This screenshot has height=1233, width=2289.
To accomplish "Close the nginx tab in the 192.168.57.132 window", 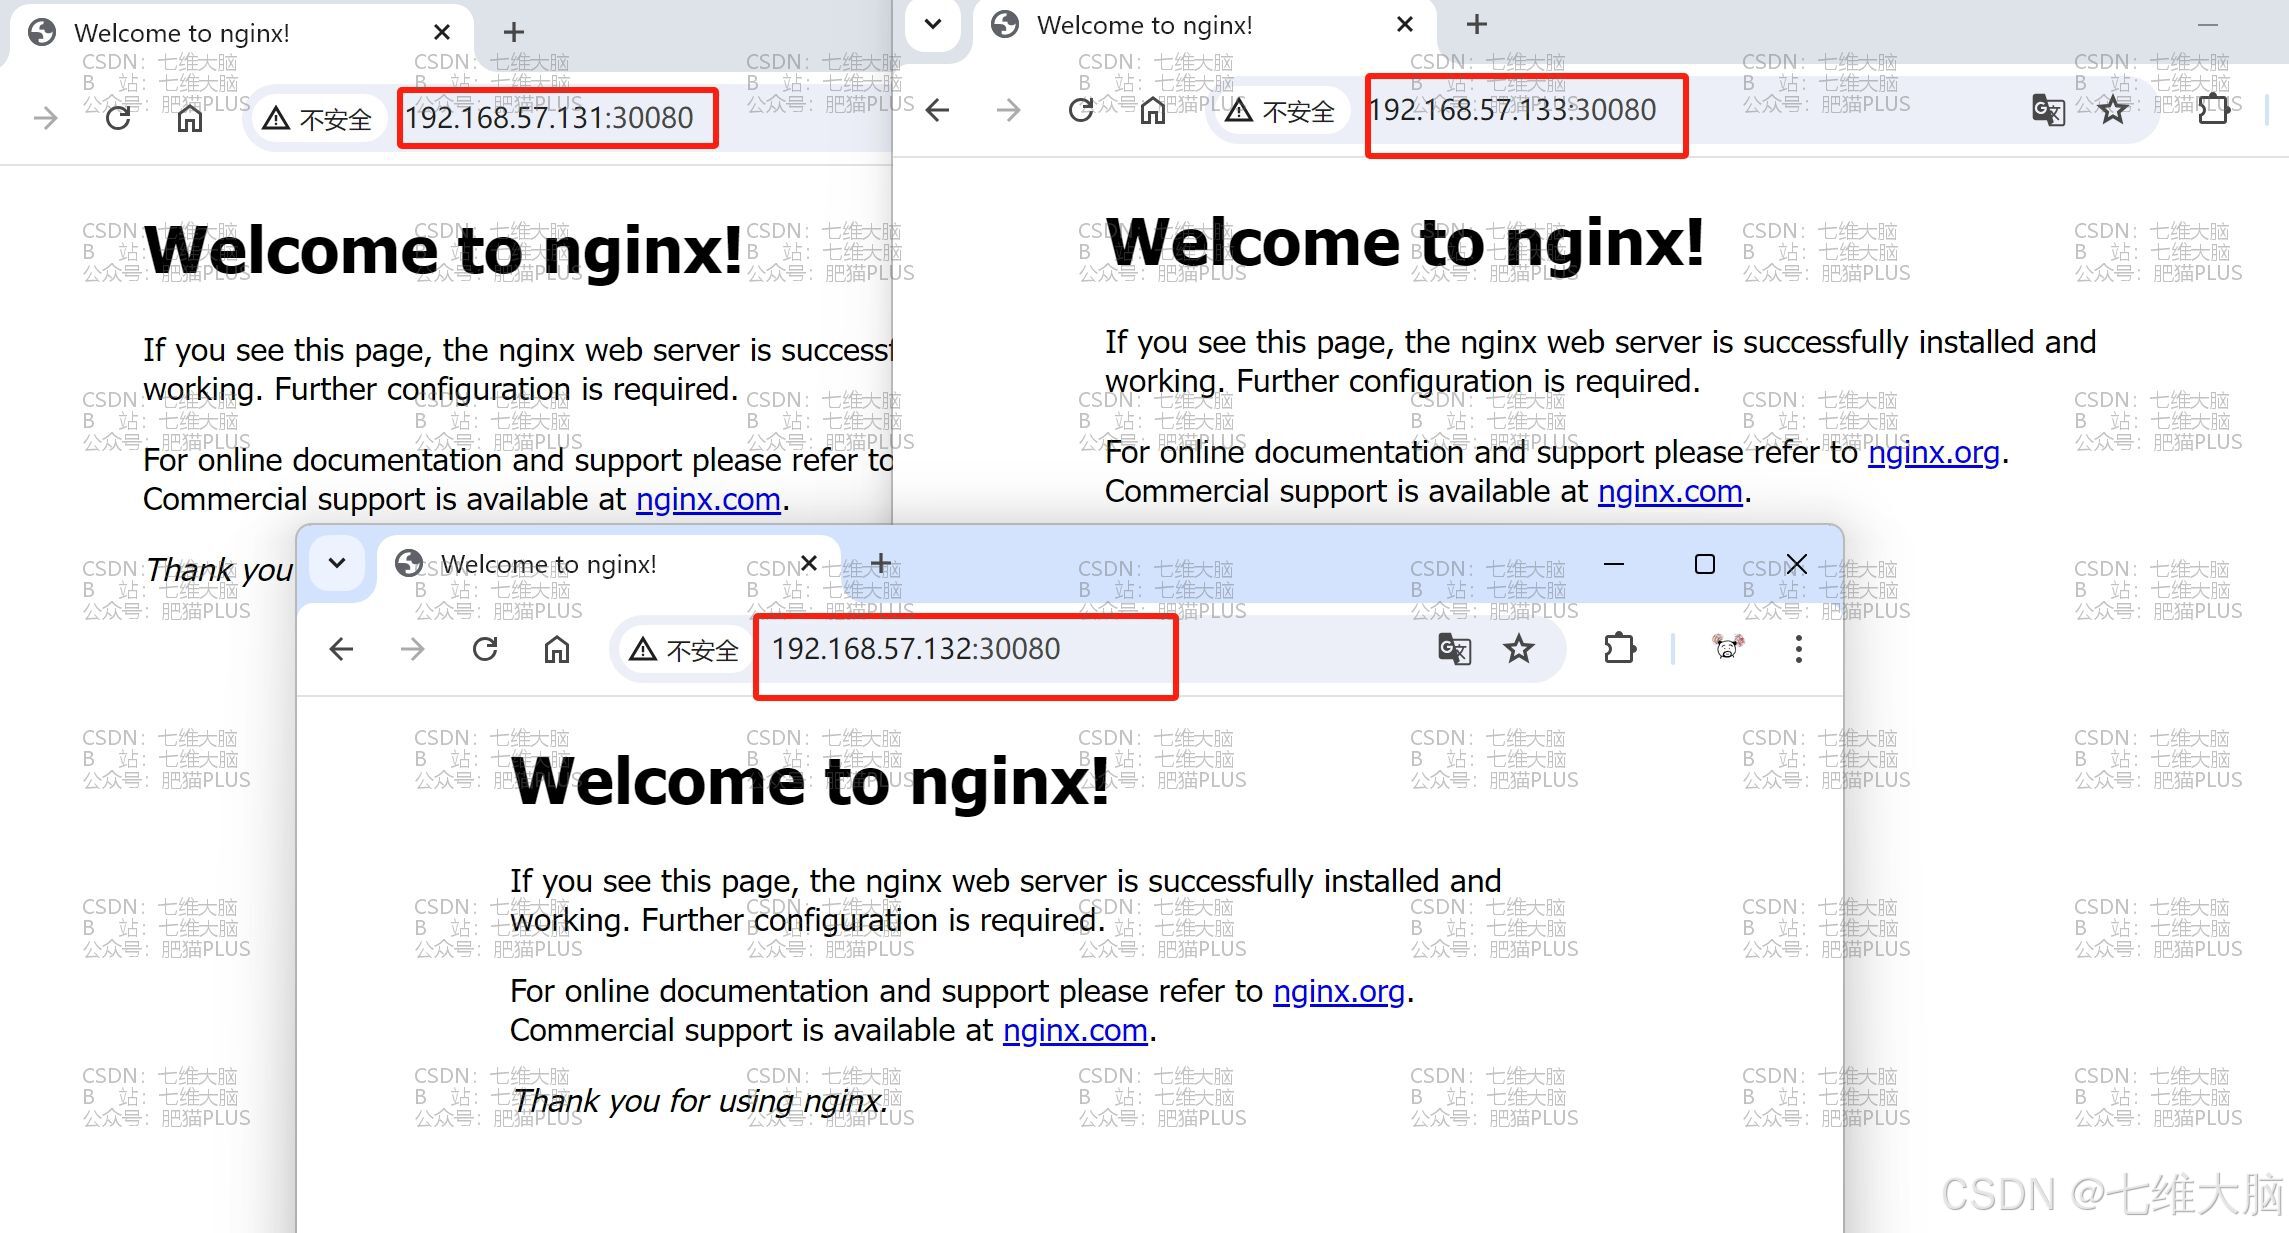I will (x=809, y=563).
